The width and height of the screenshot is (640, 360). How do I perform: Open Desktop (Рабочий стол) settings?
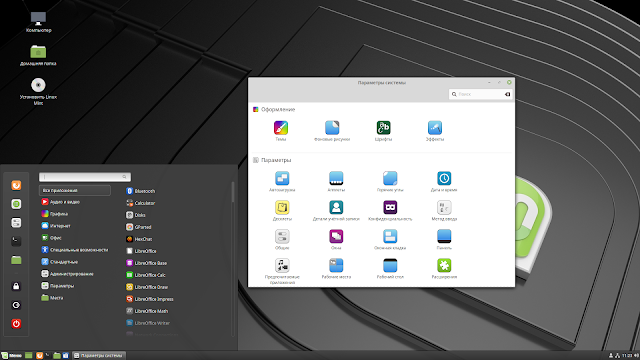(390, 268)
